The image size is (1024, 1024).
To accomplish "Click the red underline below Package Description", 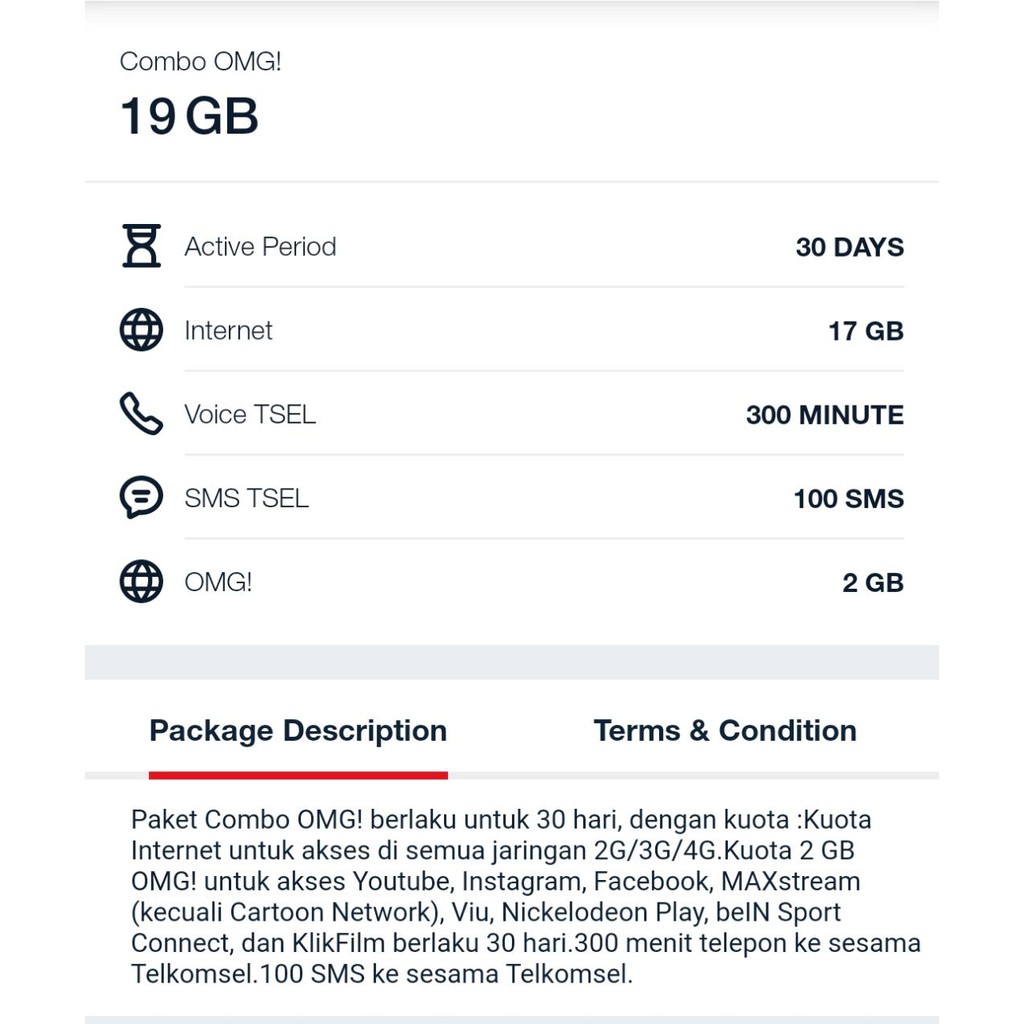I will point(297,772).
